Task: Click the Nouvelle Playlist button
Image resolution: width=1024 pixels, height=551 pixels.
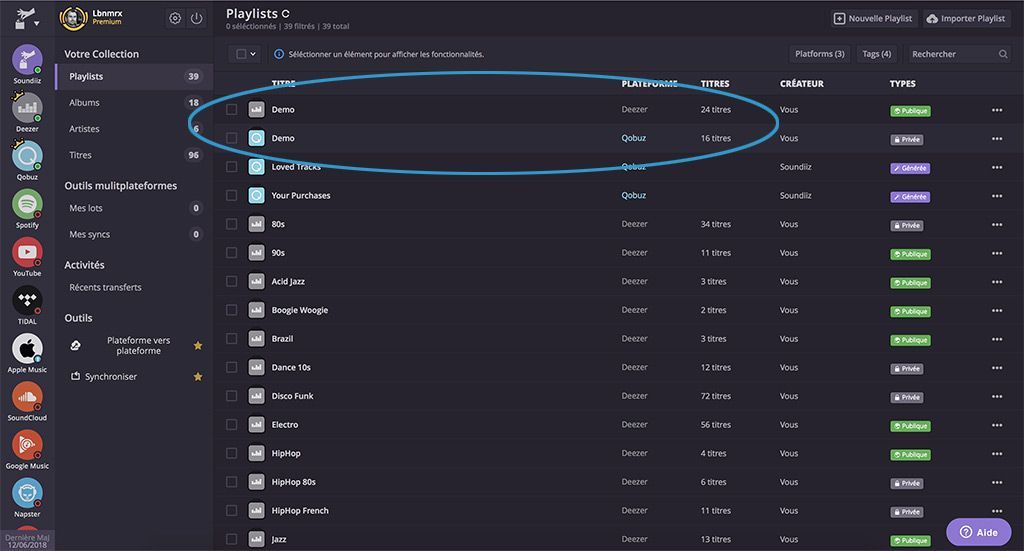Action: 872,19
